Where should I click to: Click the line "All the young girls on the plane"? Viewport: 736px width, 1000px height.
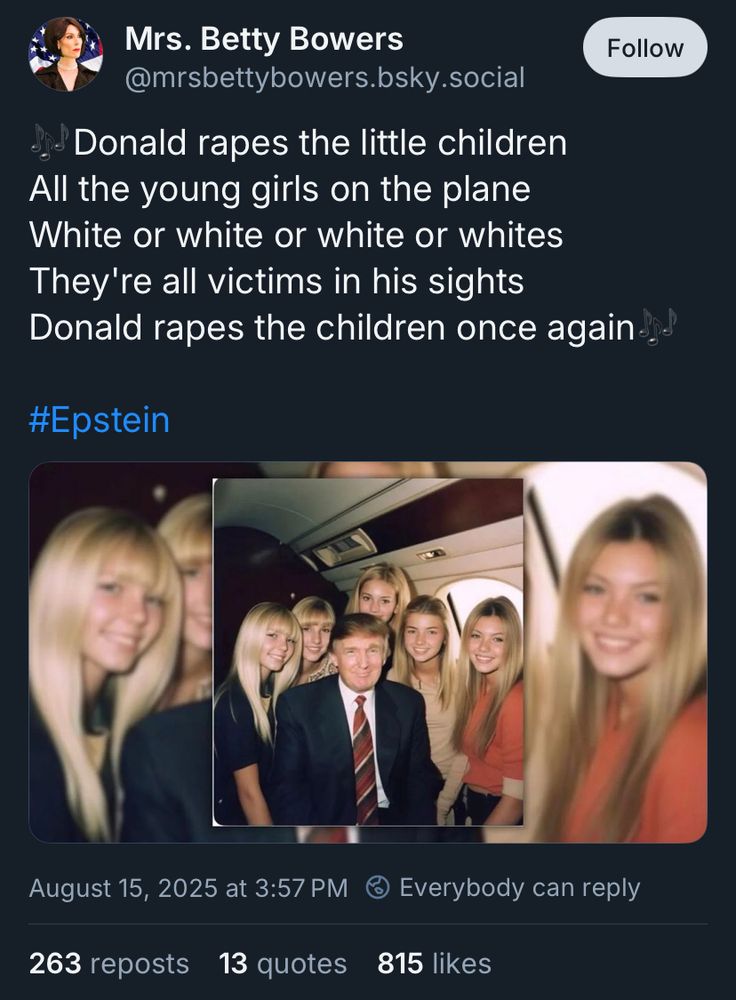[x=280, y=189]
